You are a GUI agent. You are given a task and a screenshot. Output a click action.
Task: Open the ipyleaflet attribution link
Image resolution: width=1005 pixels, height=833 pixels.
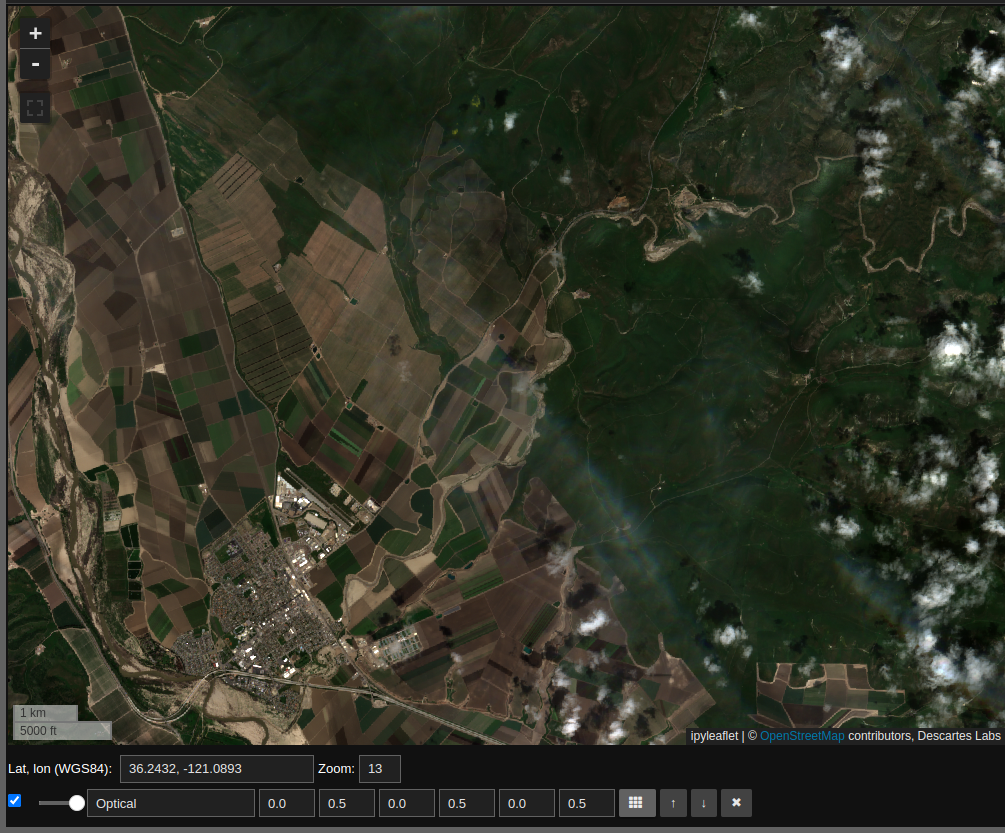click(x=714, y=736)
